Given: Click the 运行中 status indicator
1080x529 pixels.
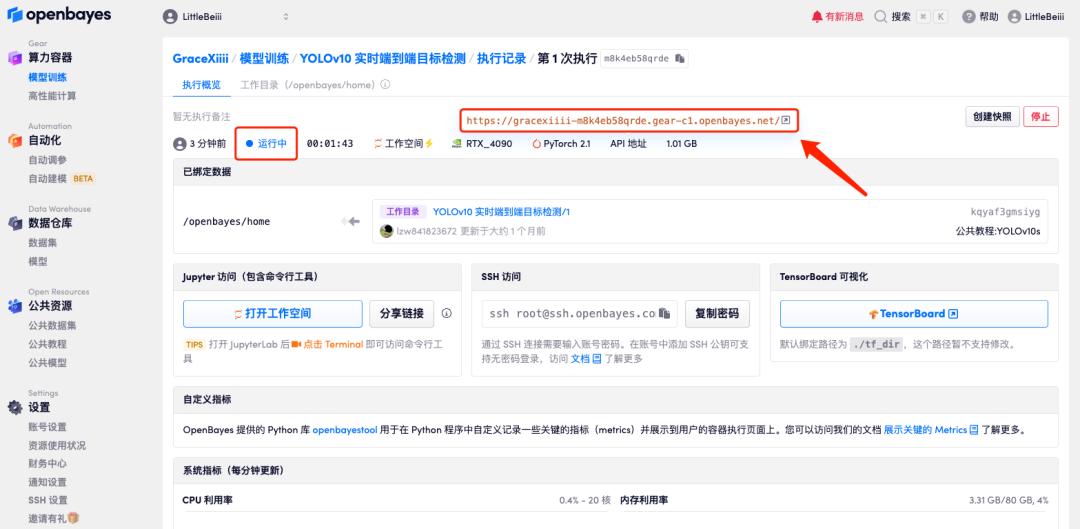Looking at the screenshot, I should tap(266, 144).
